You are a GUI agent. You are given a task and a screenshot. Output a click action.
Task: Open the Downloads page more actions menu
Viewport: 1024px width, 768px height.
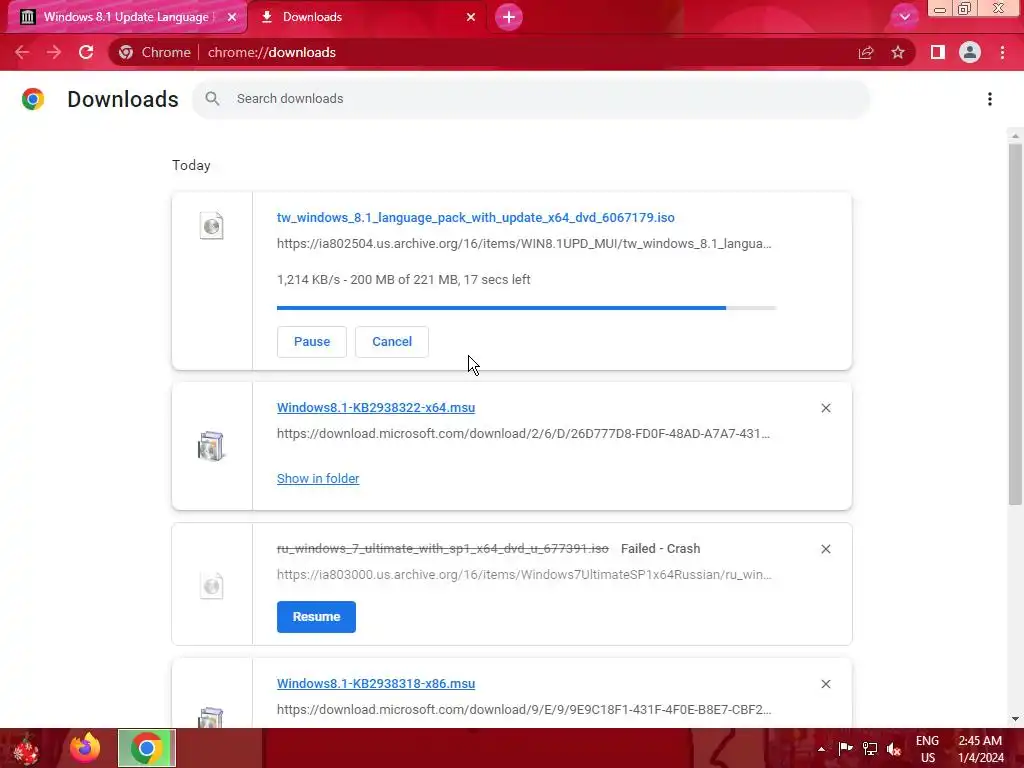pos(990,99)
